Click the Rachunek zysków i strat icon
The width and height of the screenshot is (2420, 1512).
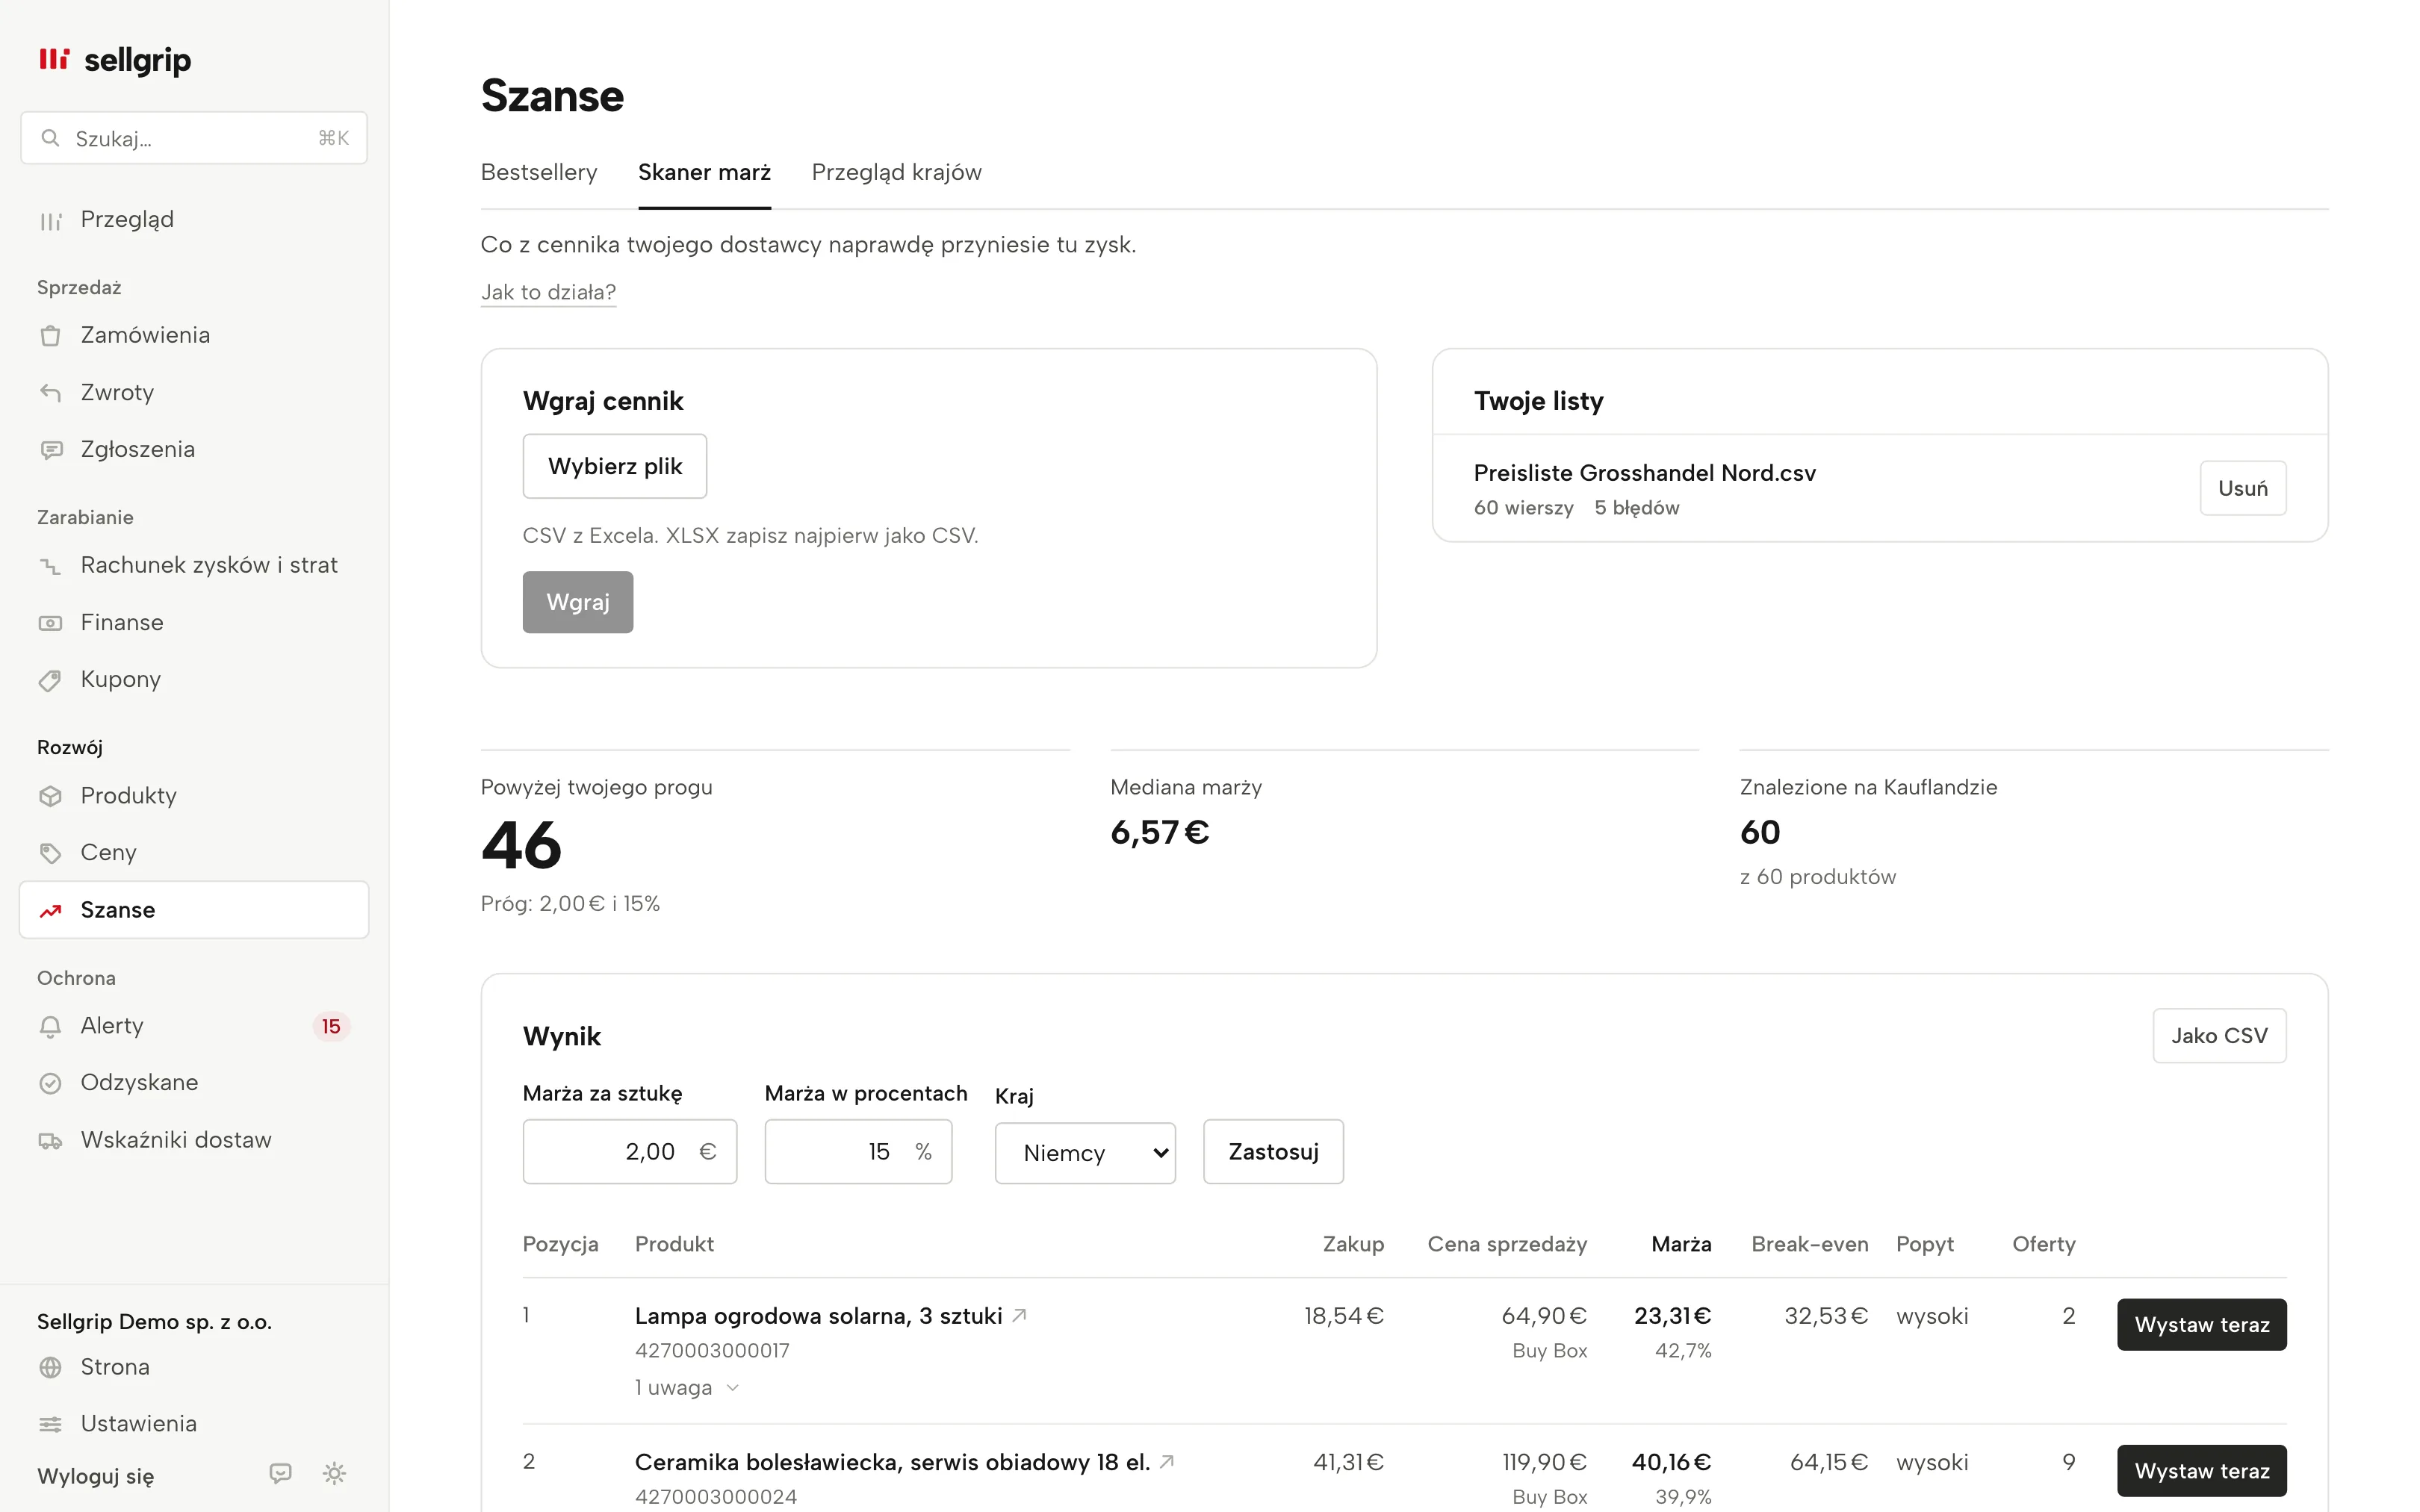click(x=50, y=566)
